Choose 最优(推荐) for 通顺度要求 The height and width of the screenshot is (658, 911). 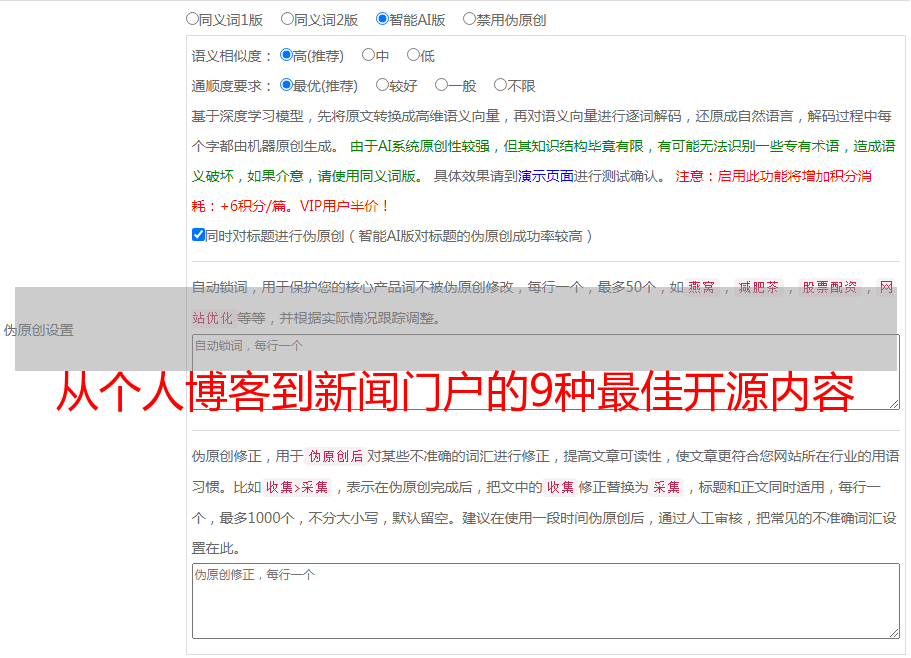tap(286, 85)
